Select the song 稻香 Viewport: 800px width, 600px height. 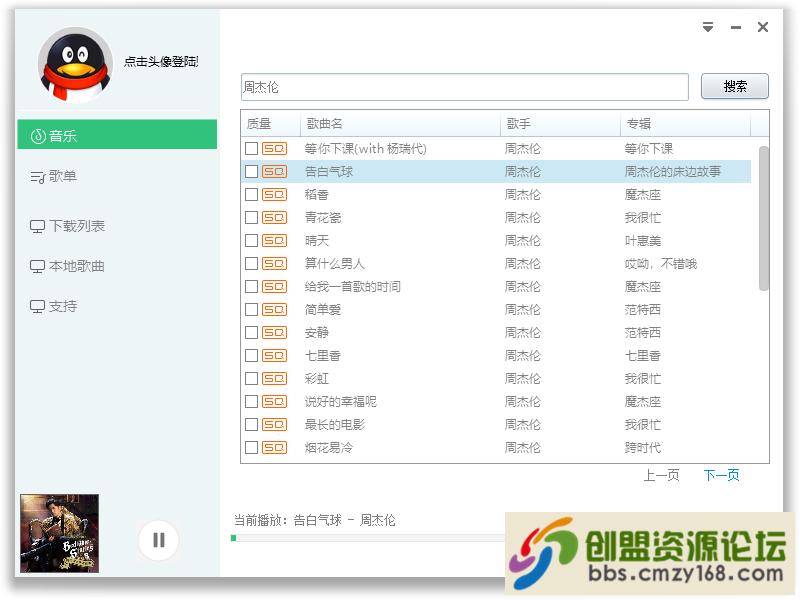click(x=317, y=194)
